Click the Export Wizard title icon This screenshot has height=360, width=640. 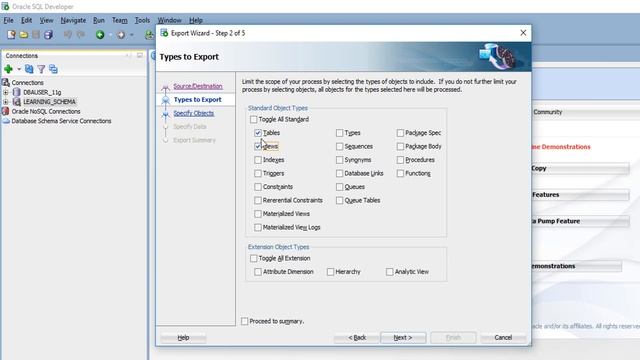[x=164, y=33]
